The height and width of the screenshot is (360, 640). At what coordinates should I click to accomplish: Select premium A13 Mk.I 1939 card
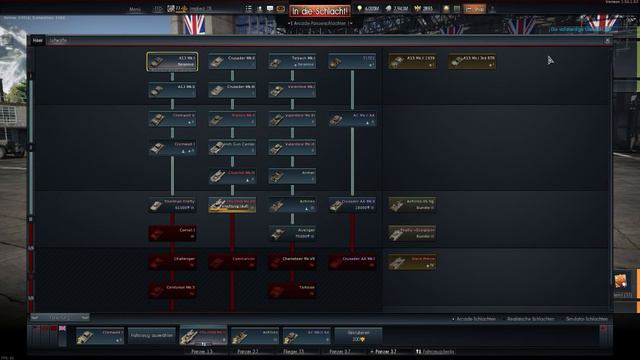coord(412,62)
